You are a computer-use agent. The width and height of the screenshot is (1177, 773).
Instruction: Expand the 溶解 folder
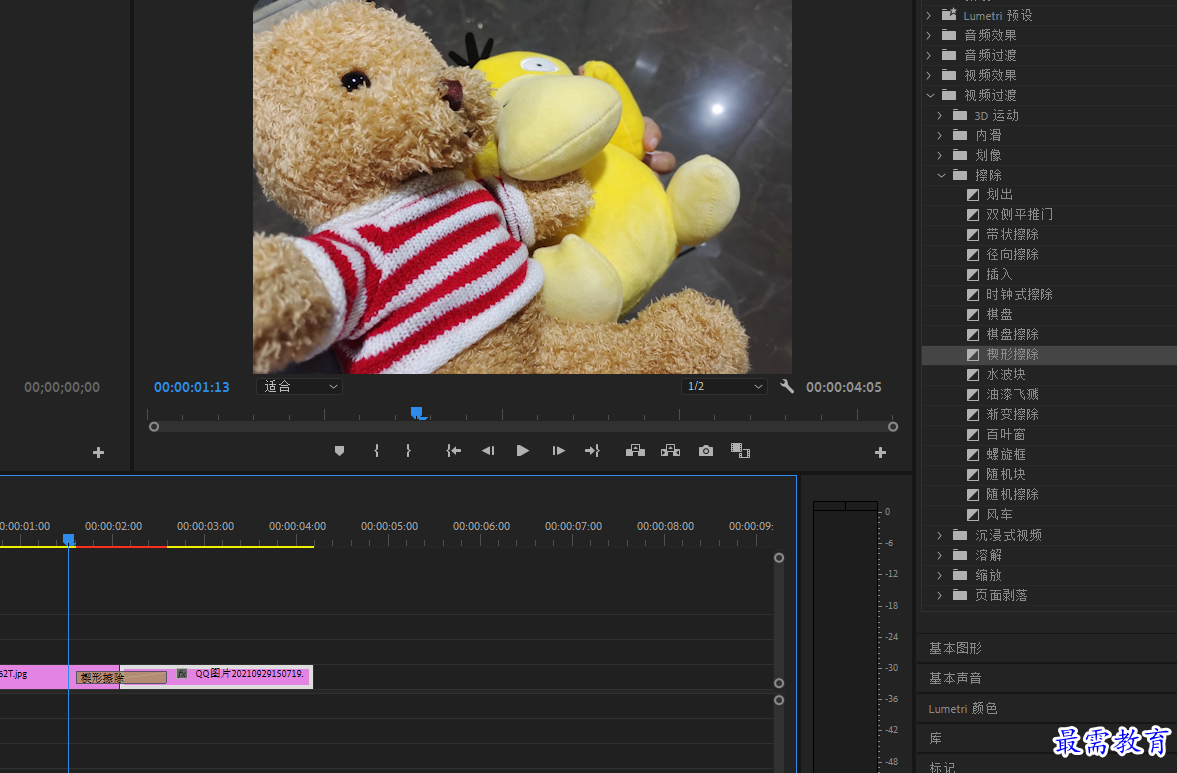(940, 555)
